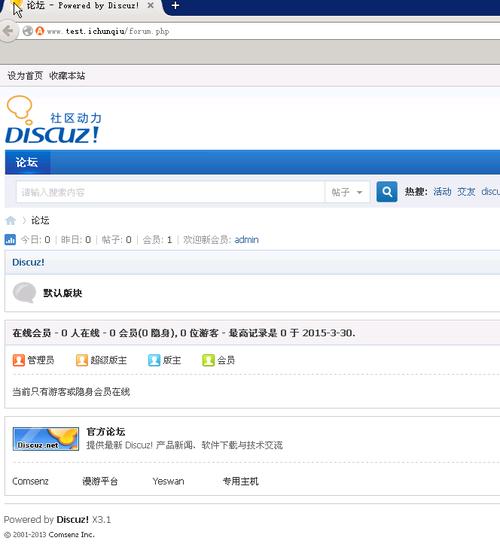Screen dimensions: 500x559
Task: Focus the forum search input box
Action: coord(170,192)
